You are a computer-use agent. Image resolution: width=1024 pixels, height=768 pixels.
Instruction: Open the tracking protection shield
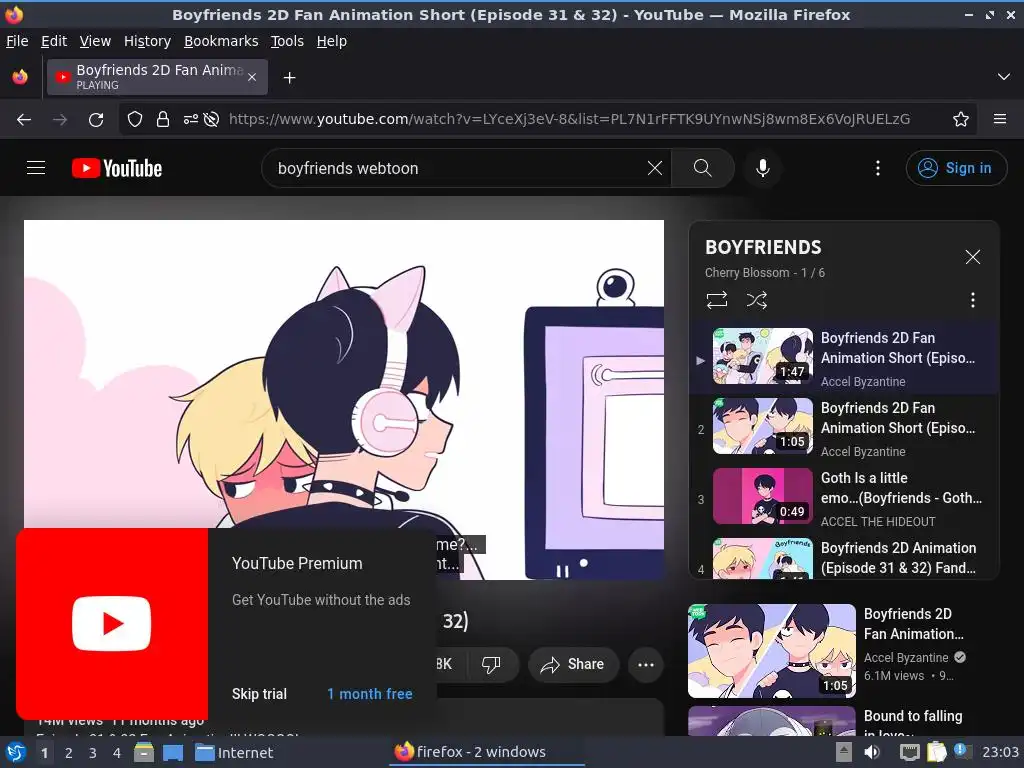click(x=135, y=120)
